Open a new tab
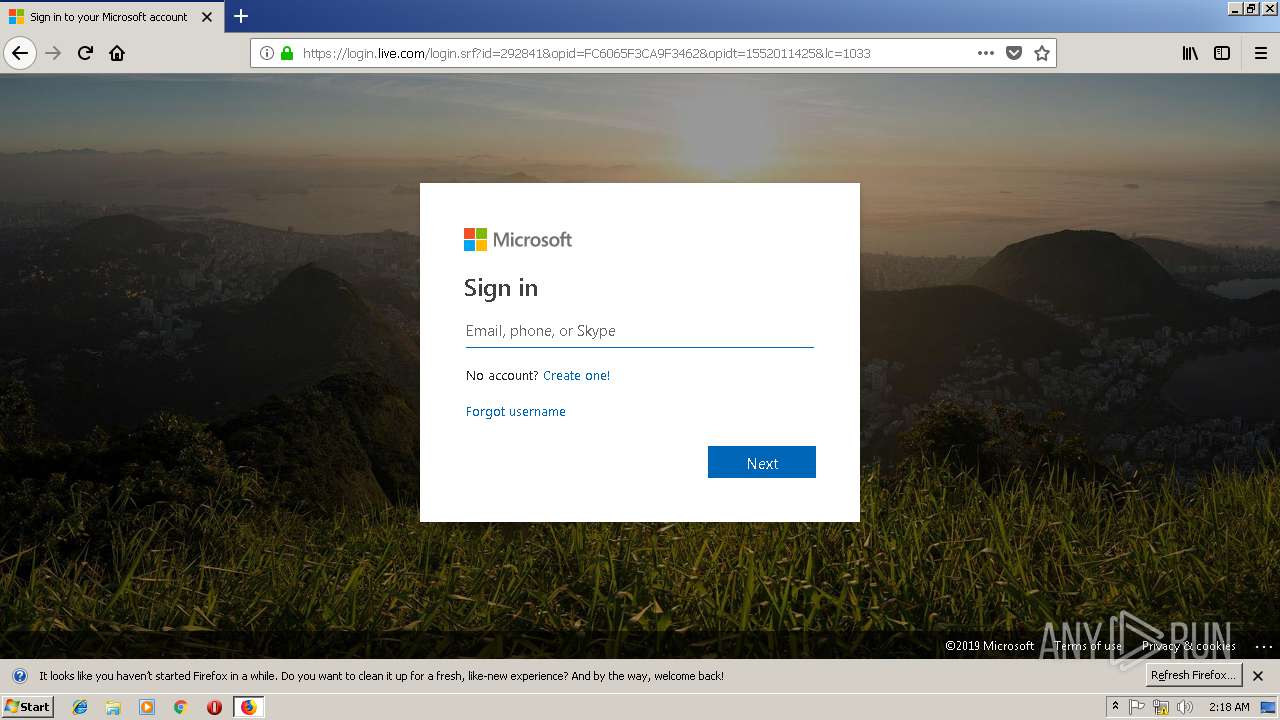1280x720 pixels. point(241,16)
